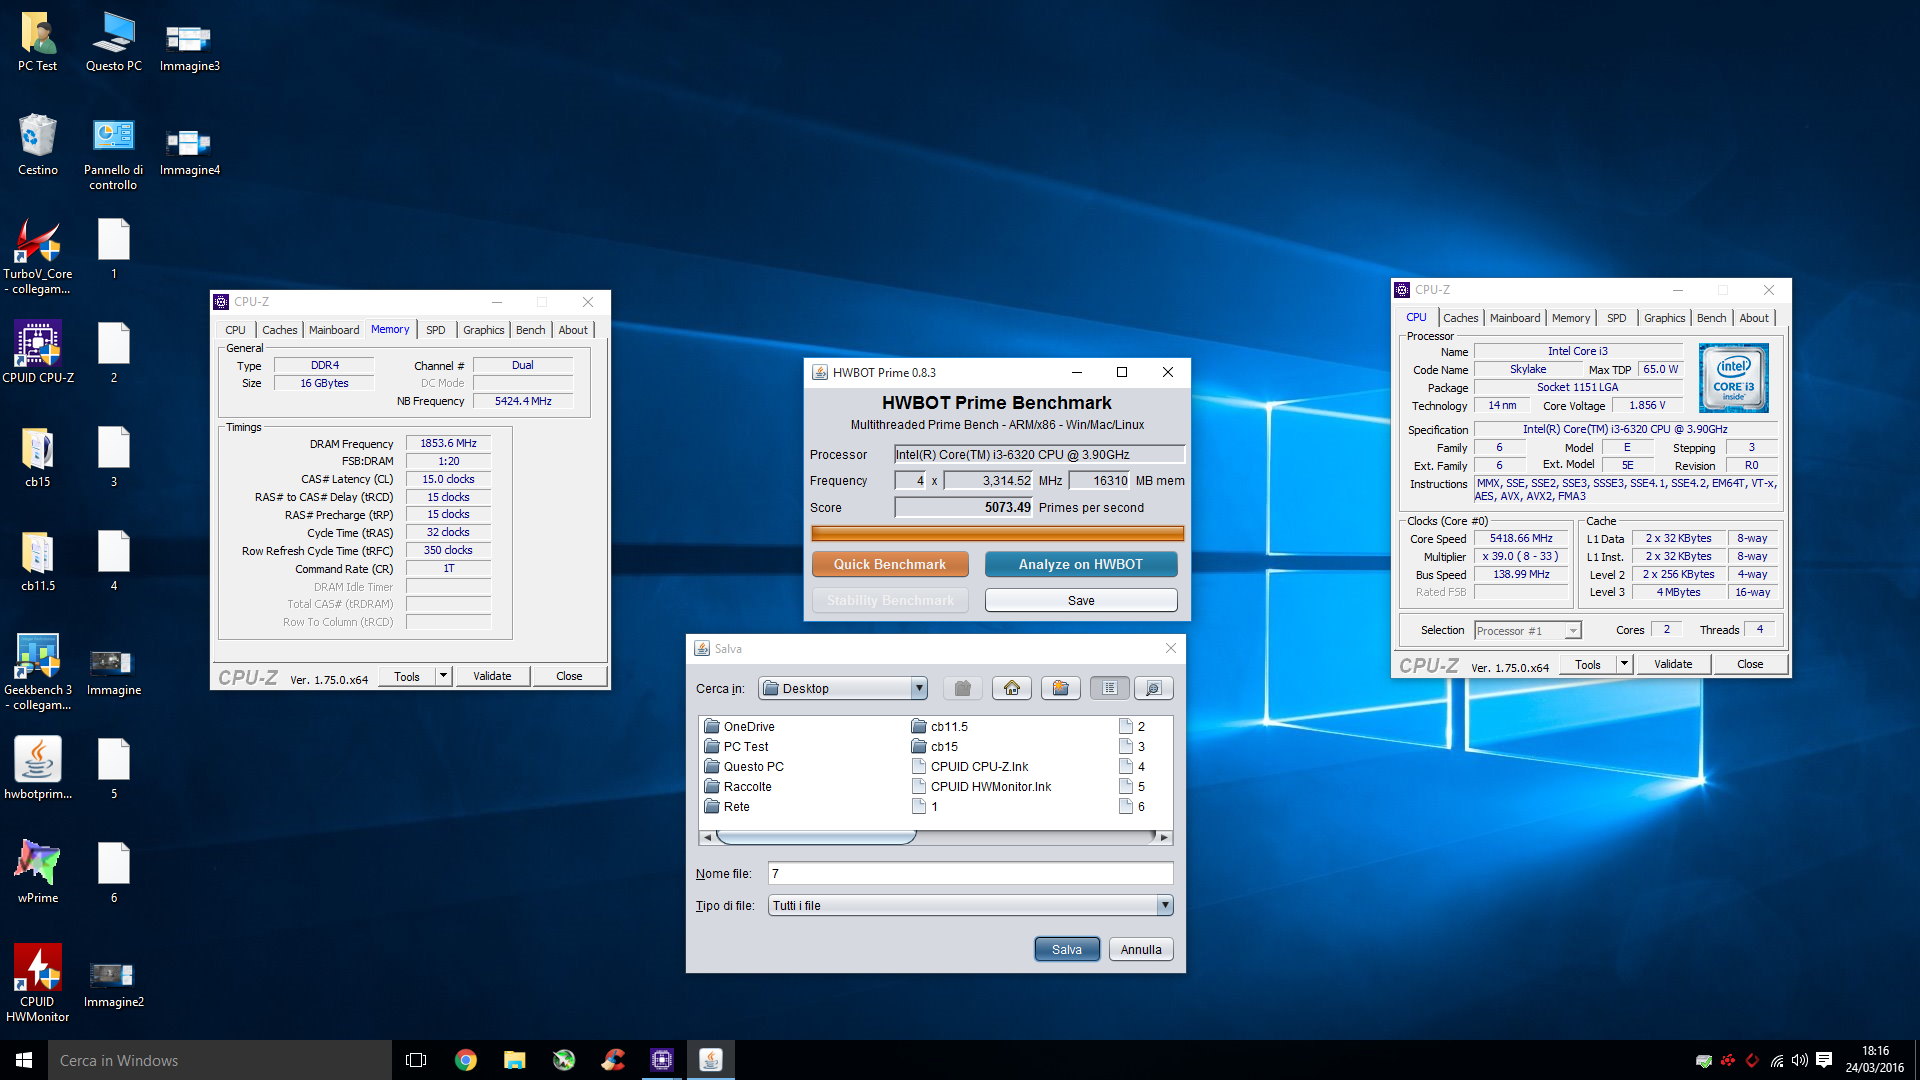1920x1080 pixels.
Task: Open the Graphics tab in the left CPU-Z window
Action: coord(483,330)
